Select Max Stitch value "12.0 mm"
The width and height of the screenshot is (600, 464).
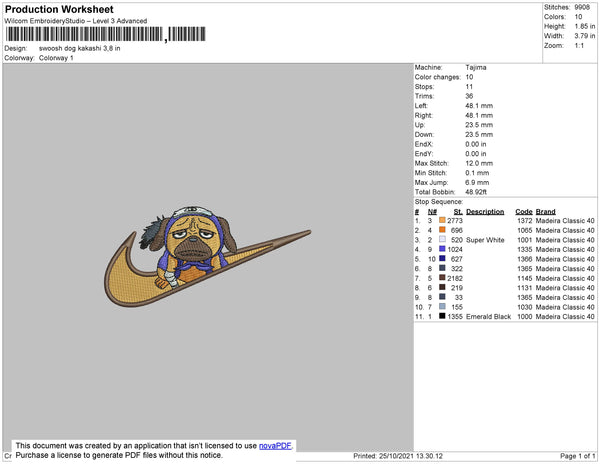tap(479, 163)
